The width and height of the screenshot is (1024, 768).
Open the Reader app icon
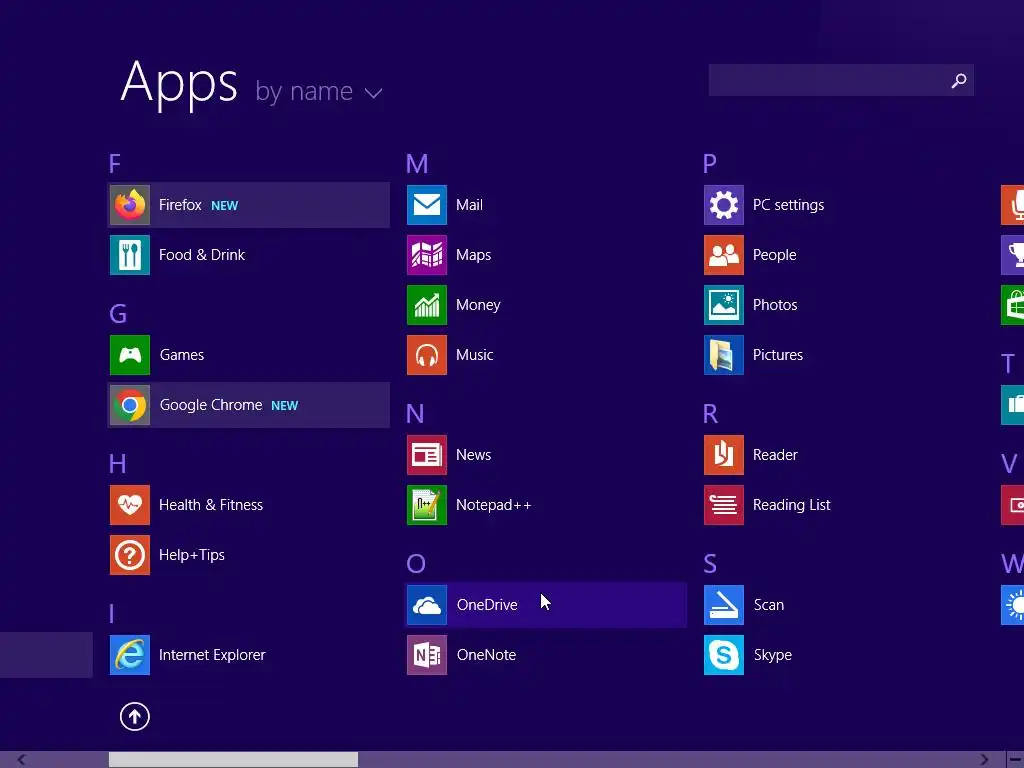pos(724,455)
